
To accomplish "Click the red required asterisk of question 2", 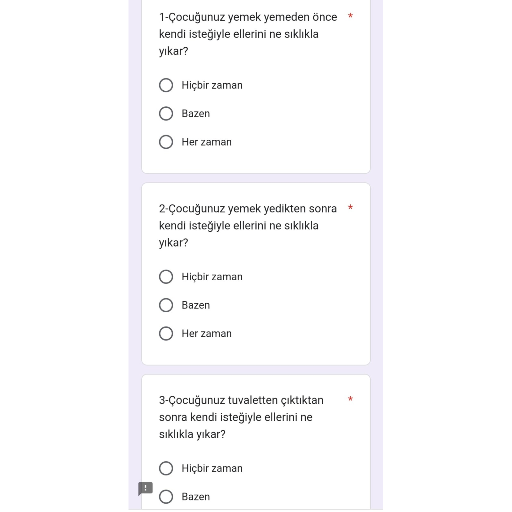I will click(350, 207).
